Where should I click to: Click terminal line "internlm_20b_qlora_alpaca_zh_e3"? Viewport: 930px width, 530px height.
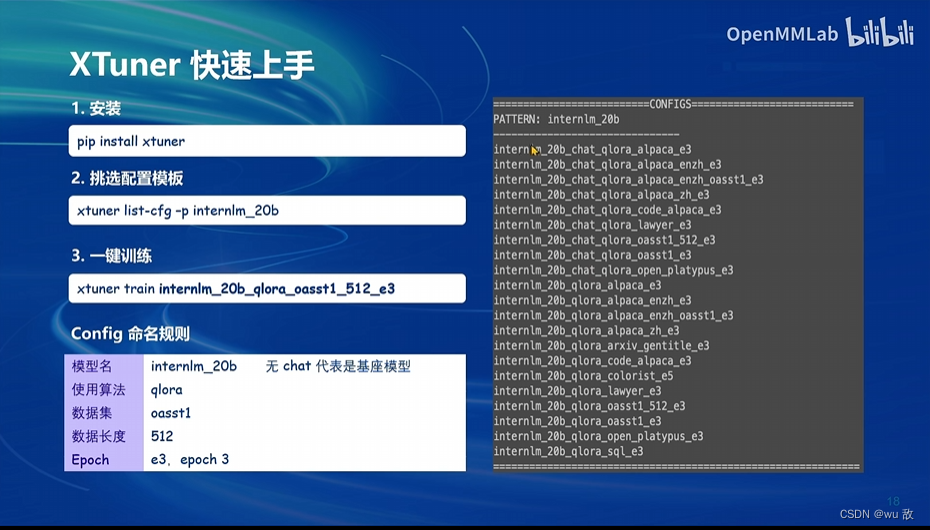(587, 331)
